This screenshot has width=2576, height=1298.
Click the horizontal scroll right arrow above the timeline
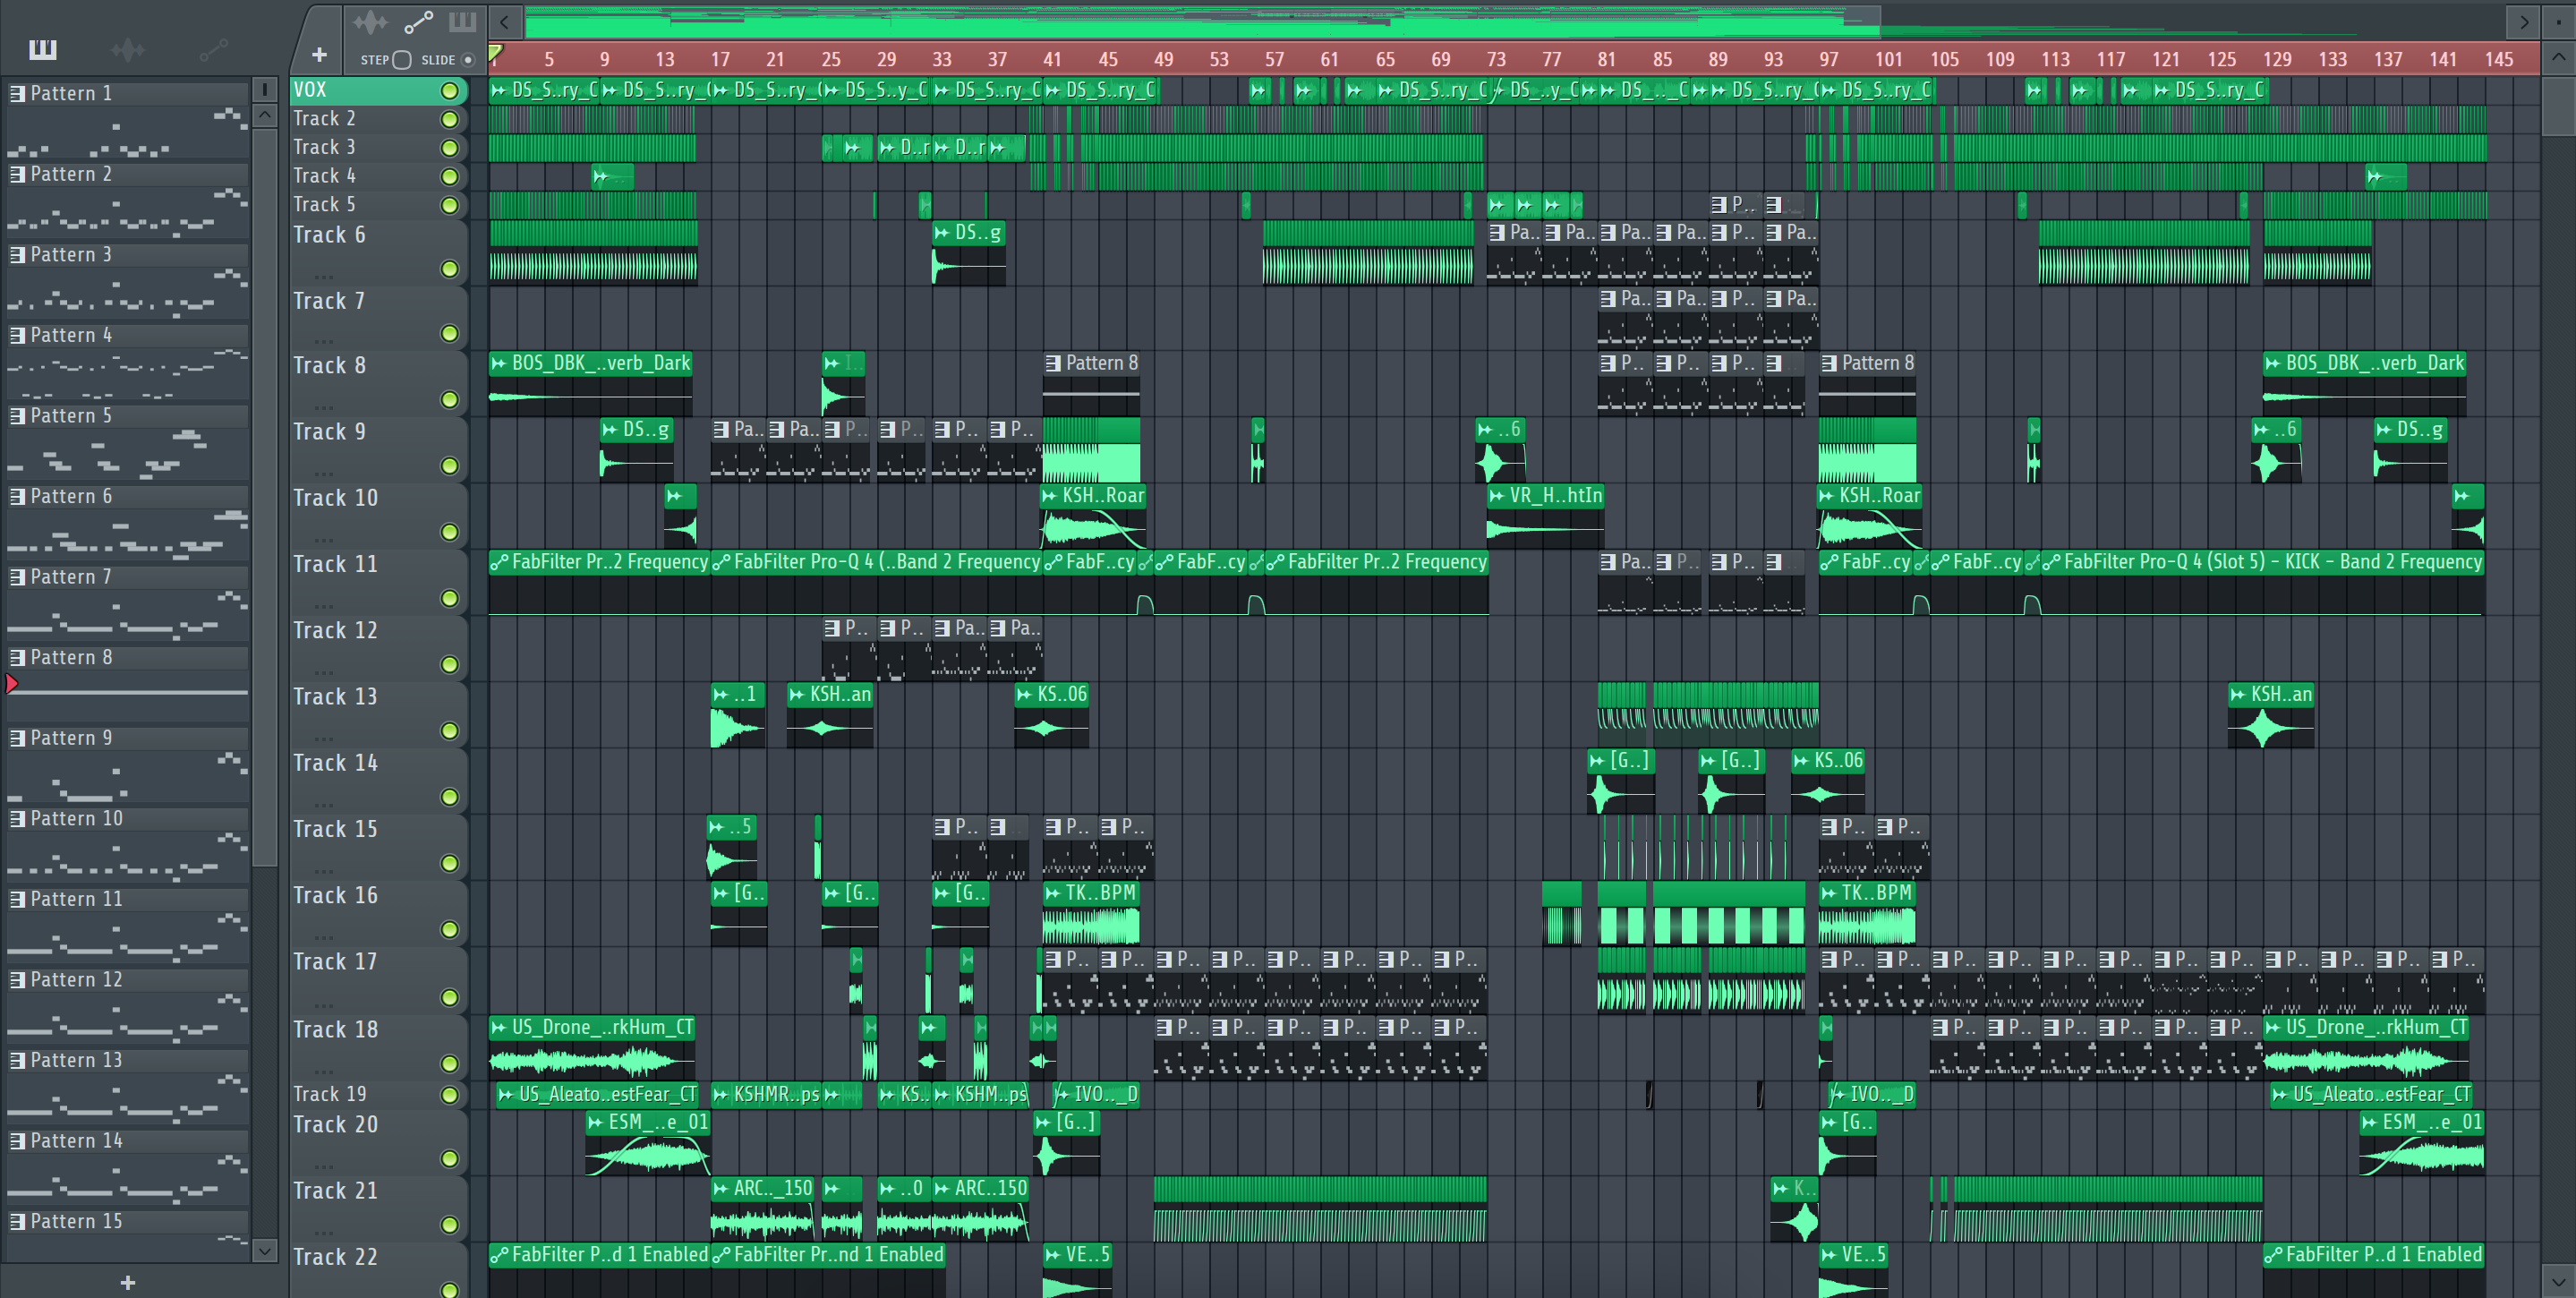(x=2523, y=21)
